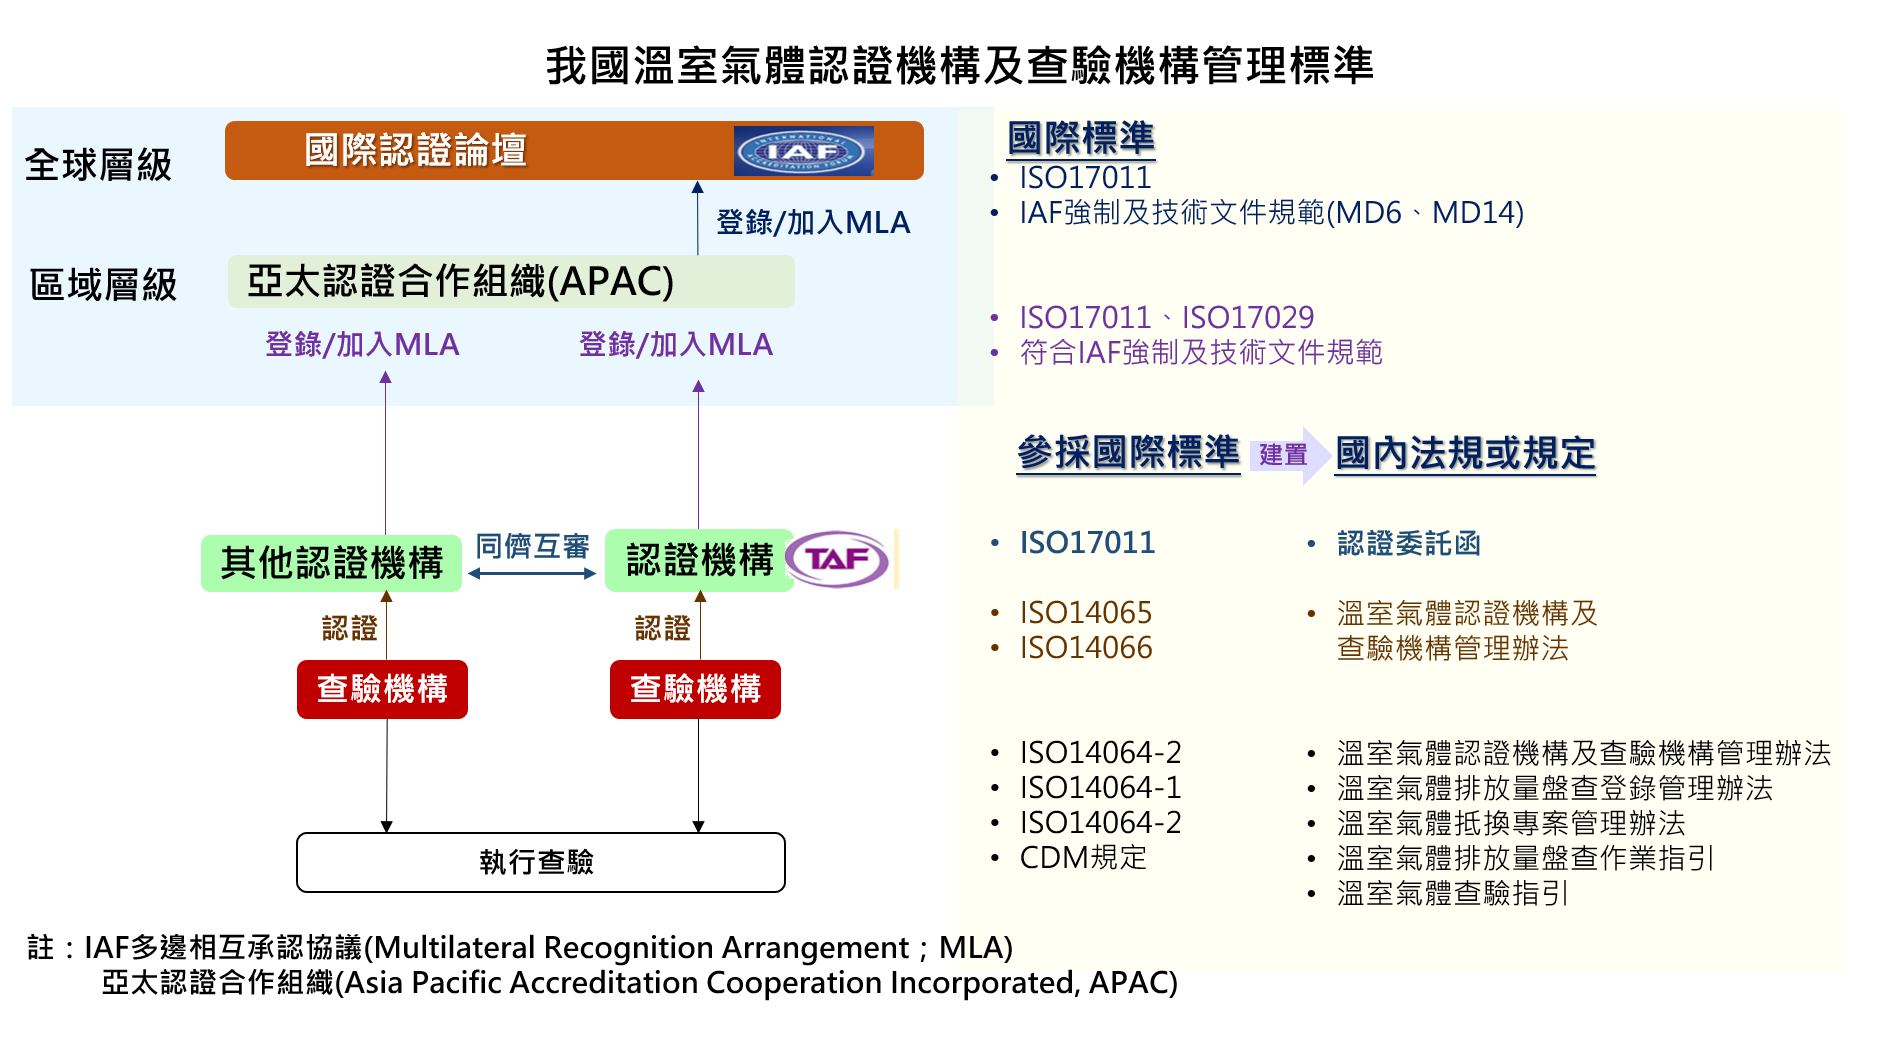Click the left 查驗機構 red box
Viewport: 1887px width, 1052px height.
[382, 689]
